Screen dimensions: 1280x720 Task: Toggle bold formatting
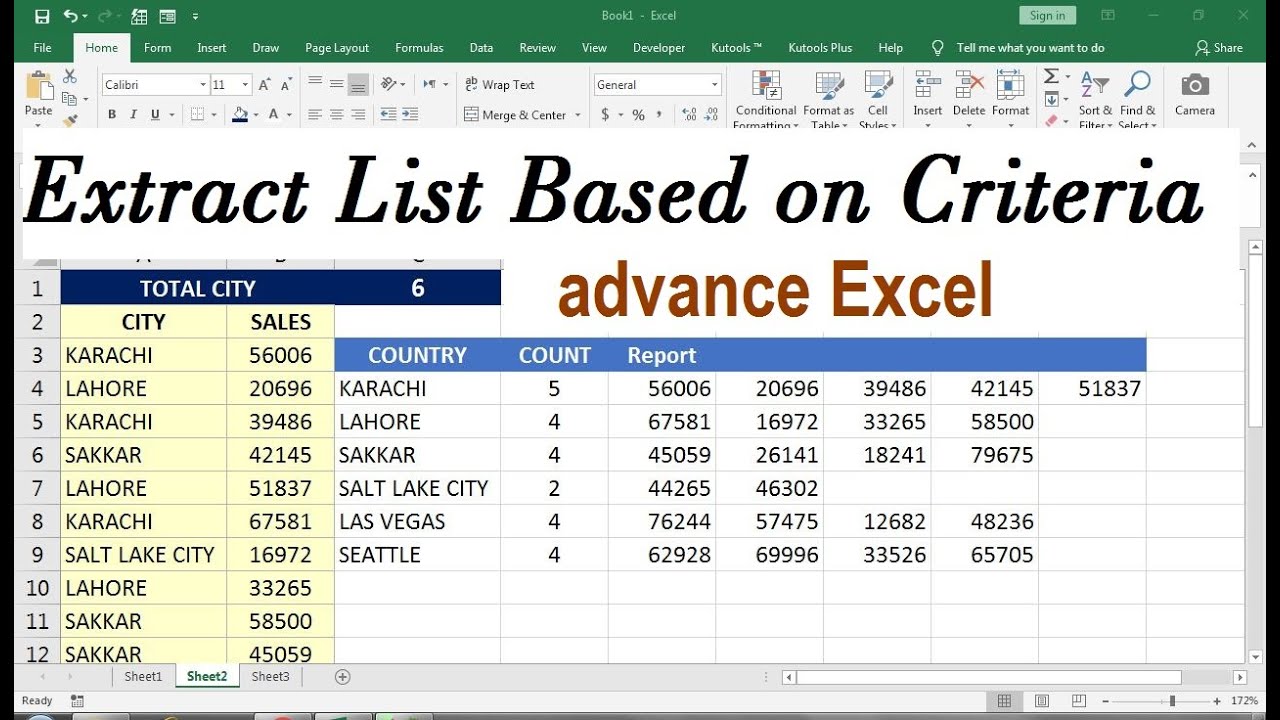click(112, 115)
